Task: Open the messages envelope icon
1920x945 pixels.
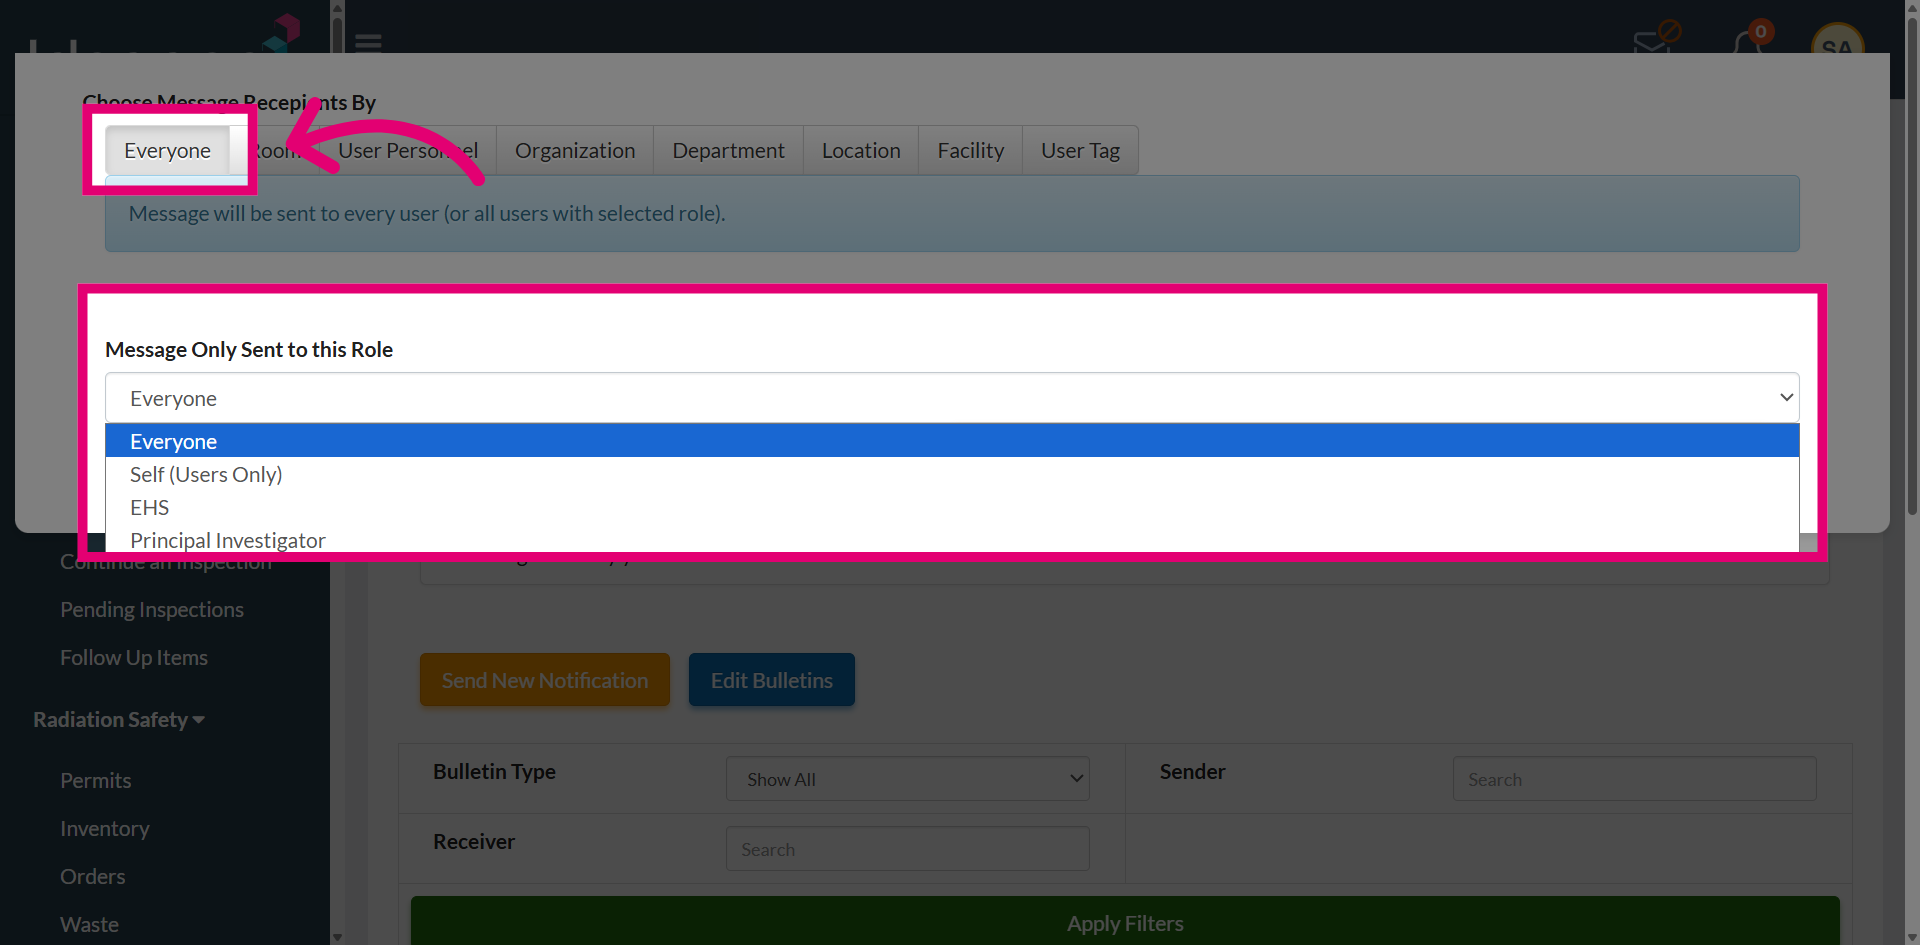Action: click(1652, 42)
